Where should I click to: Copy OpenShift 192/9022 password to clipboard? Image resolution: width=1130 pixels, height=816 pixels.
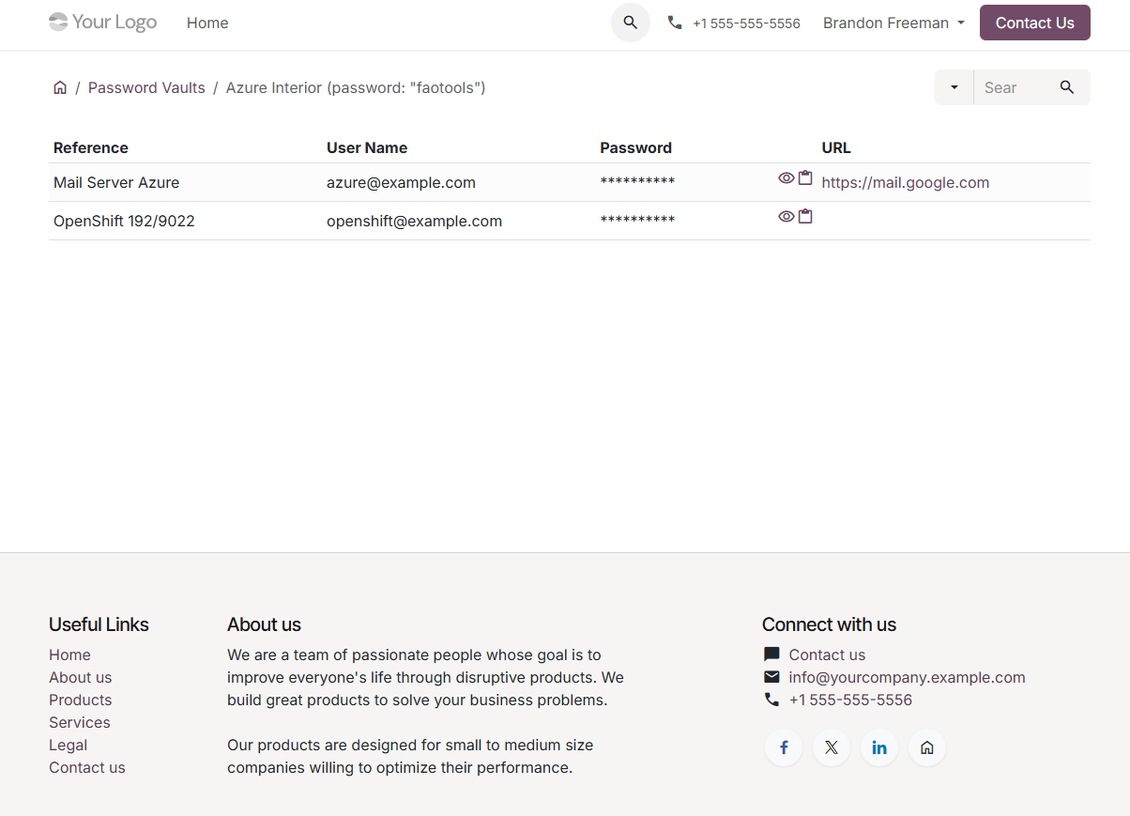click(x=806, y=216)
